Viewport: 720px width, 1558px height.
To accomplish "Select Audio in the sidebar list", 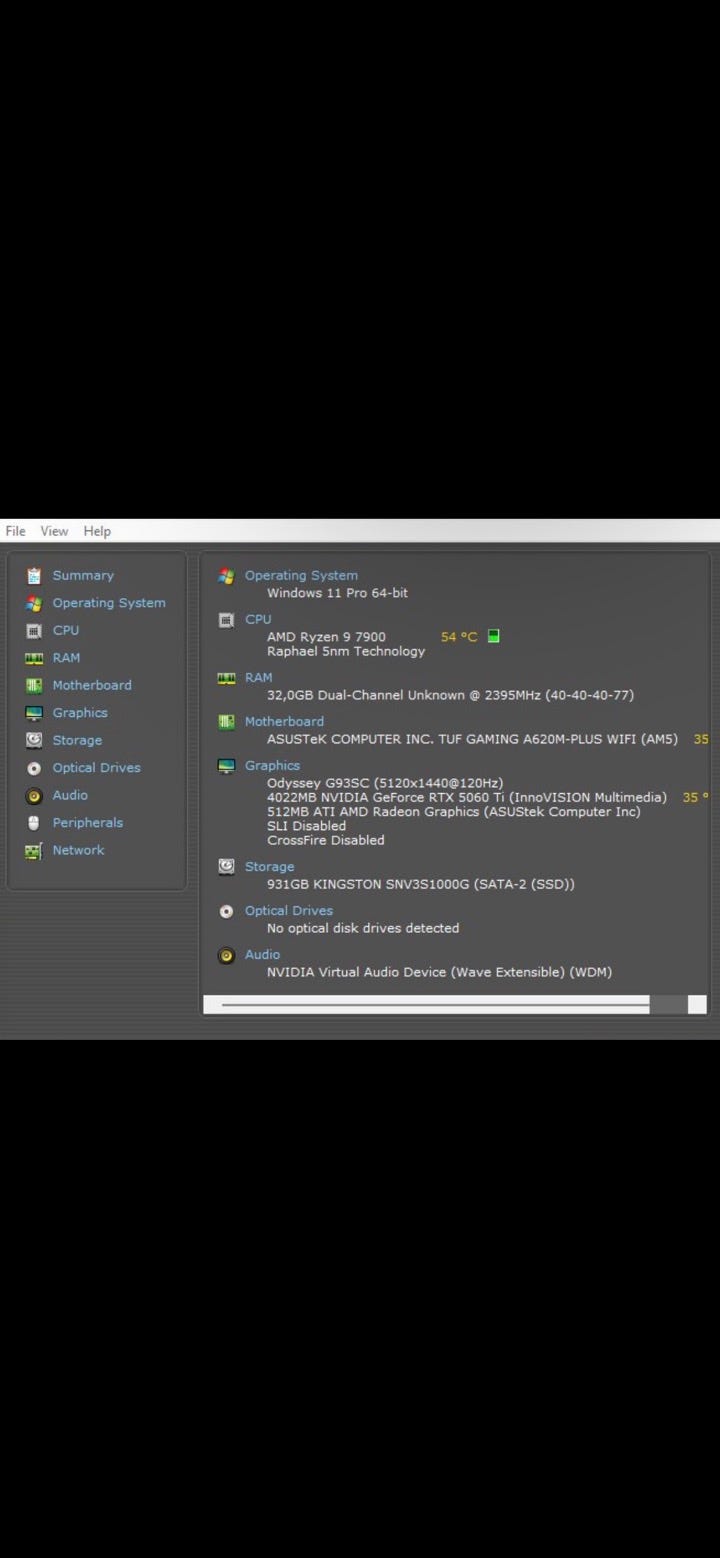I will [70, 796].
